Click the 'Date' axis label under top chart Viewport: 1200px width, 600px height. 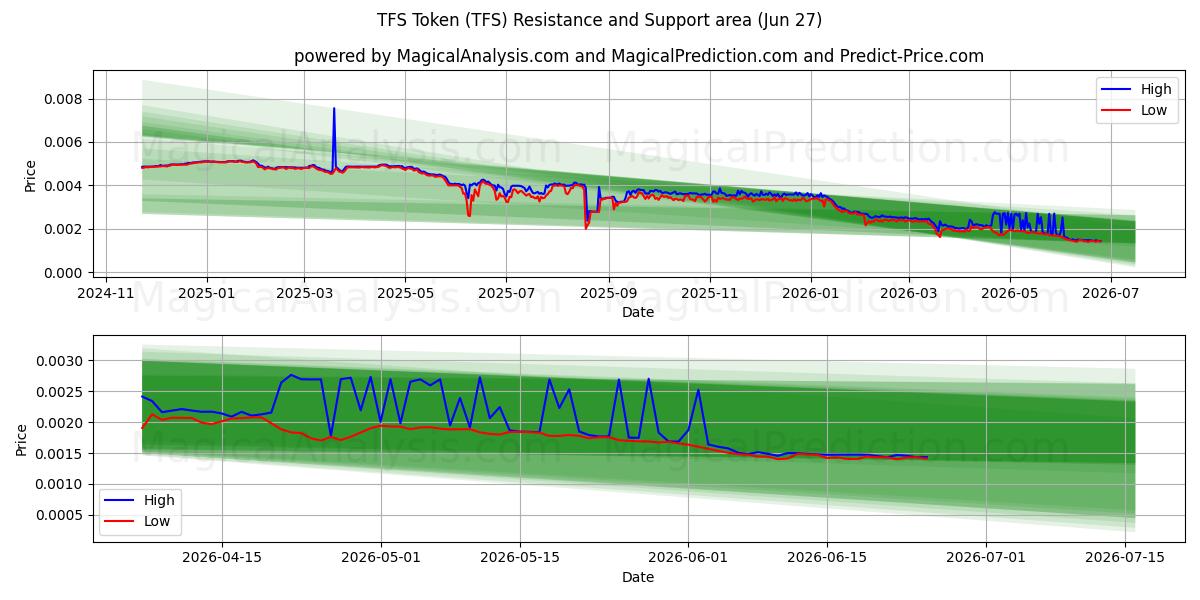638,312
